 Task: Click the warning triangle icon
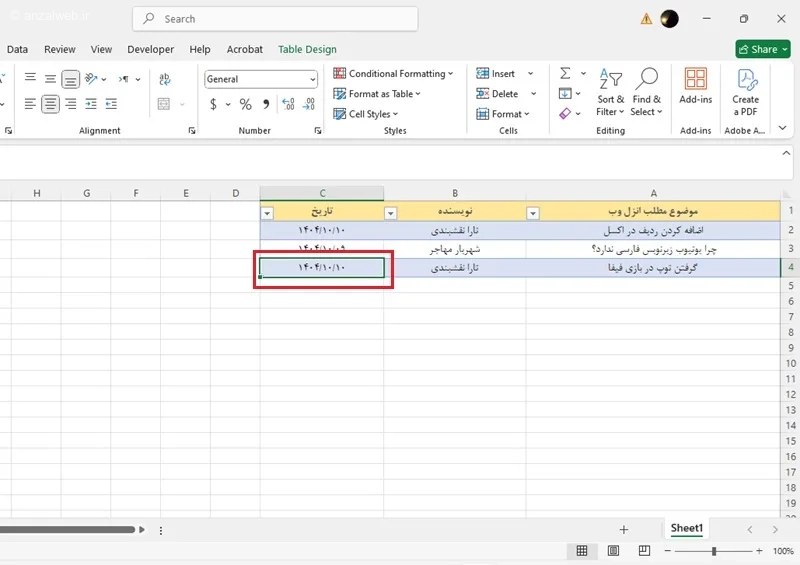tap(646, 19)
